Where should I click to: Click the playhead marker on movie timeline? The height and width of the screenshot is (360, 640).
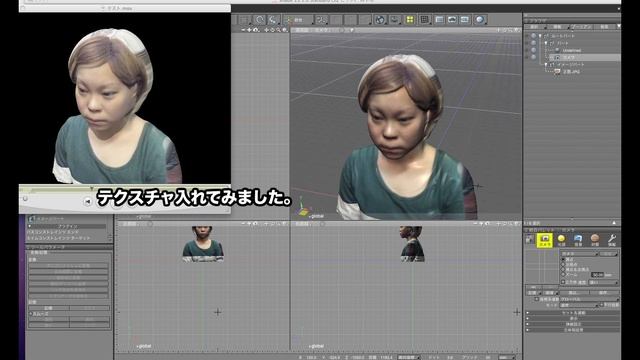point(92,189)
